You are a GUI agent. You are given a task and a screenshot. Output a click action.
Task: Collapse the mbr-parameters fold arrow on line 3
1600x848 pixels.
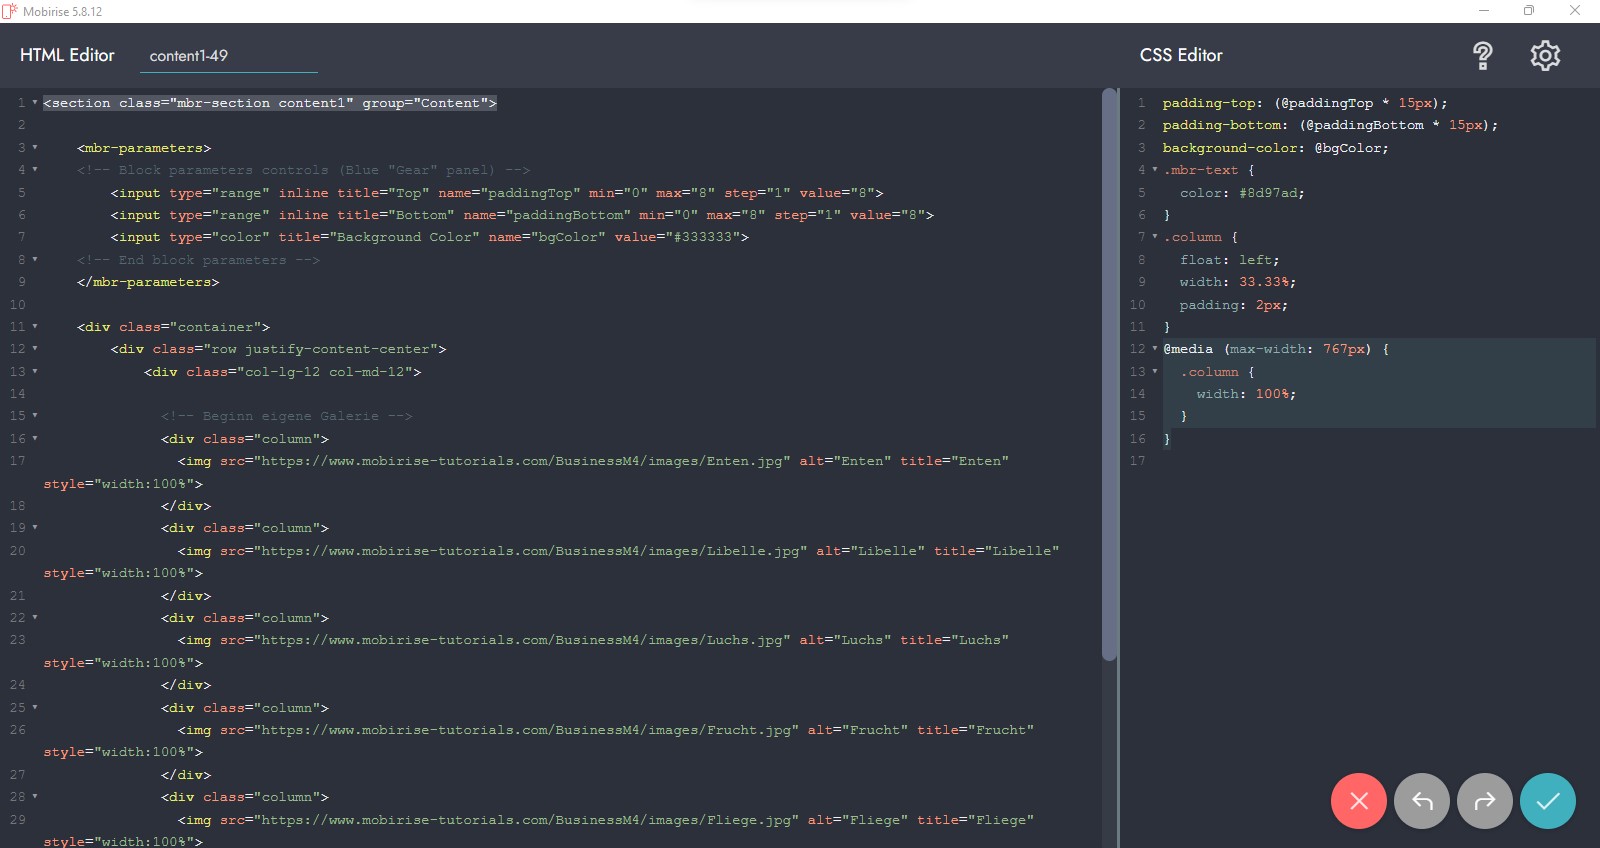(35, 148)
